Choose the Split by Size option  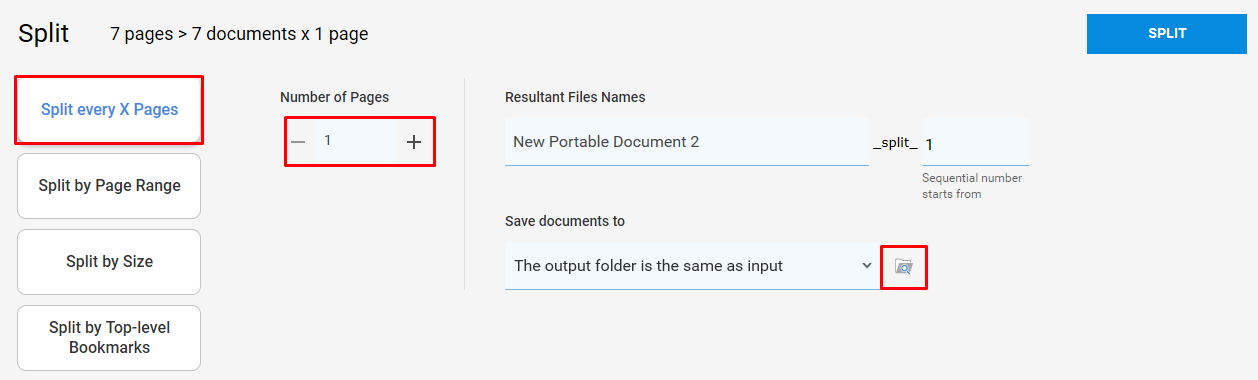coord(109,262)
